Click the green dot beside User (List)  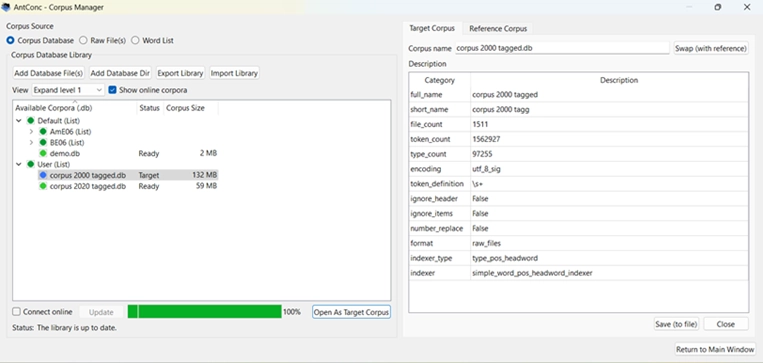31,164
